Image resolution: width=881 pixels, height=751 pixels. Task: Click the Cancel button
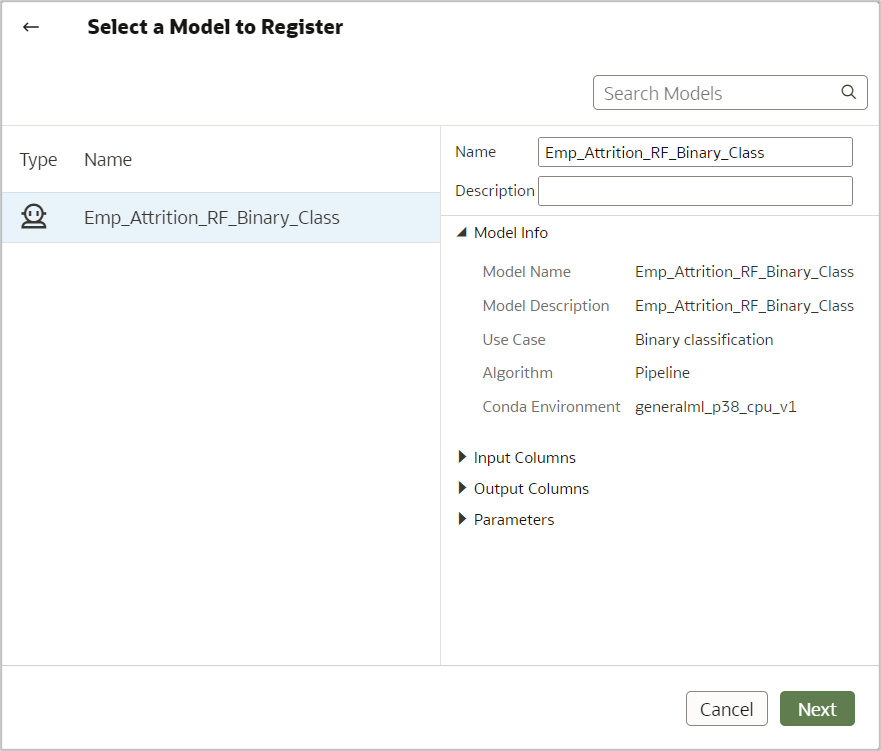(726, 709)
